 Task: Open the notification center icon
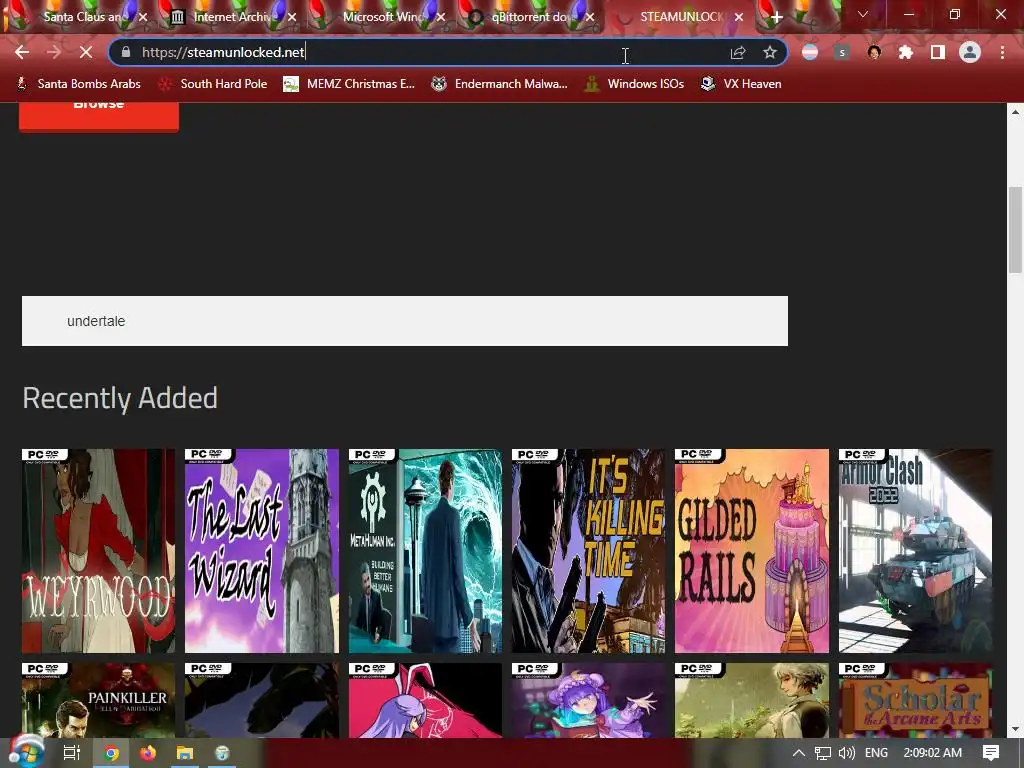pos(991,753)
